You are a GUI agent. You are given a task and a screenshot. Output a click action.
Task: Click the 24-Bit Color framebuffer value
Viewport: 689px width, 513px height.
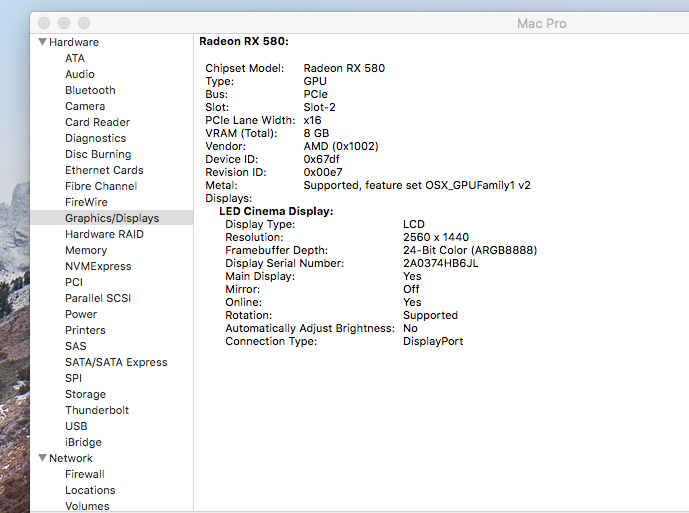click(470, 250)
